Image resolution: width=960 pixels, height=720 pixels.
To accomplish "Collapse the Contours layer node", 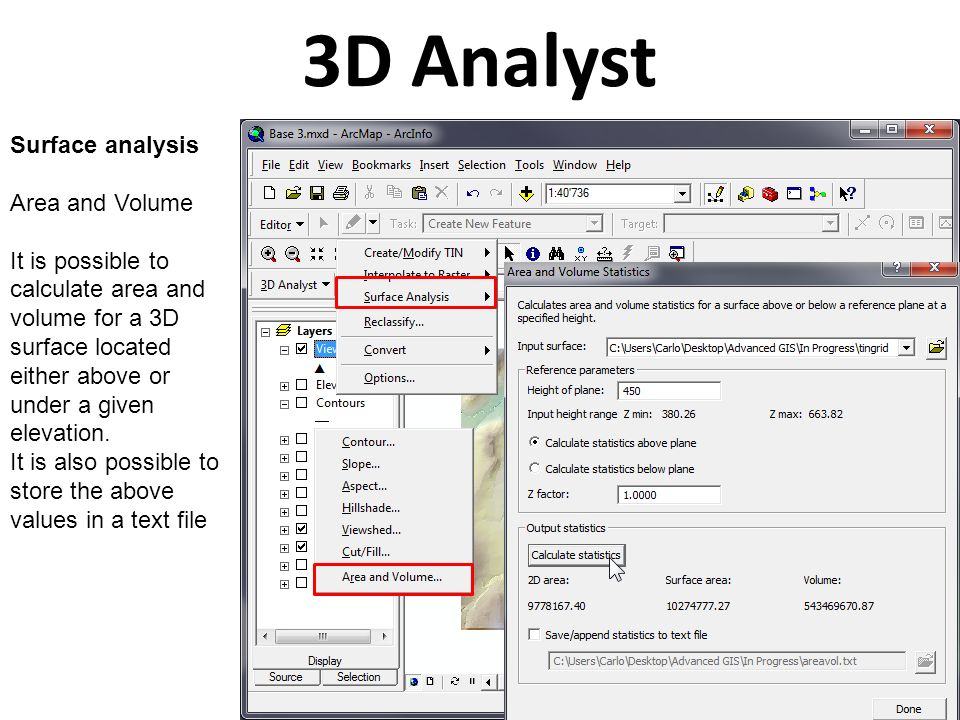I will [284, 404].
